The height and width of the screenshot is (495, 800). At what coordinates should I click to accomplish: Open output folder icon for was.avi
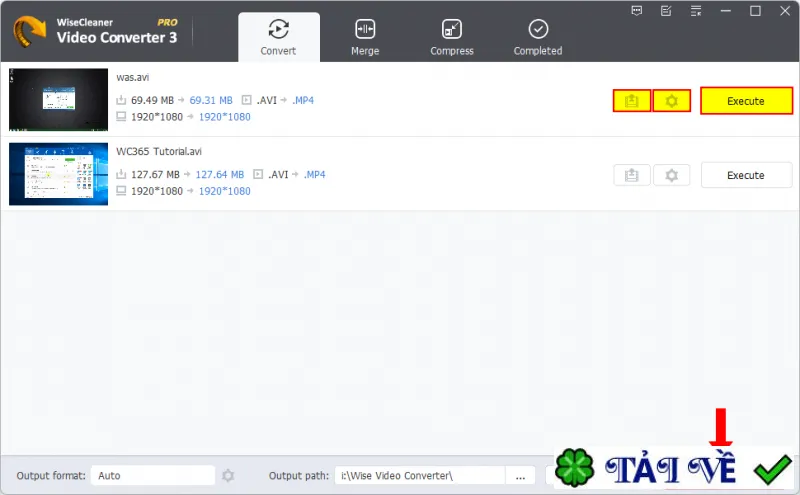tap(632, 101)
